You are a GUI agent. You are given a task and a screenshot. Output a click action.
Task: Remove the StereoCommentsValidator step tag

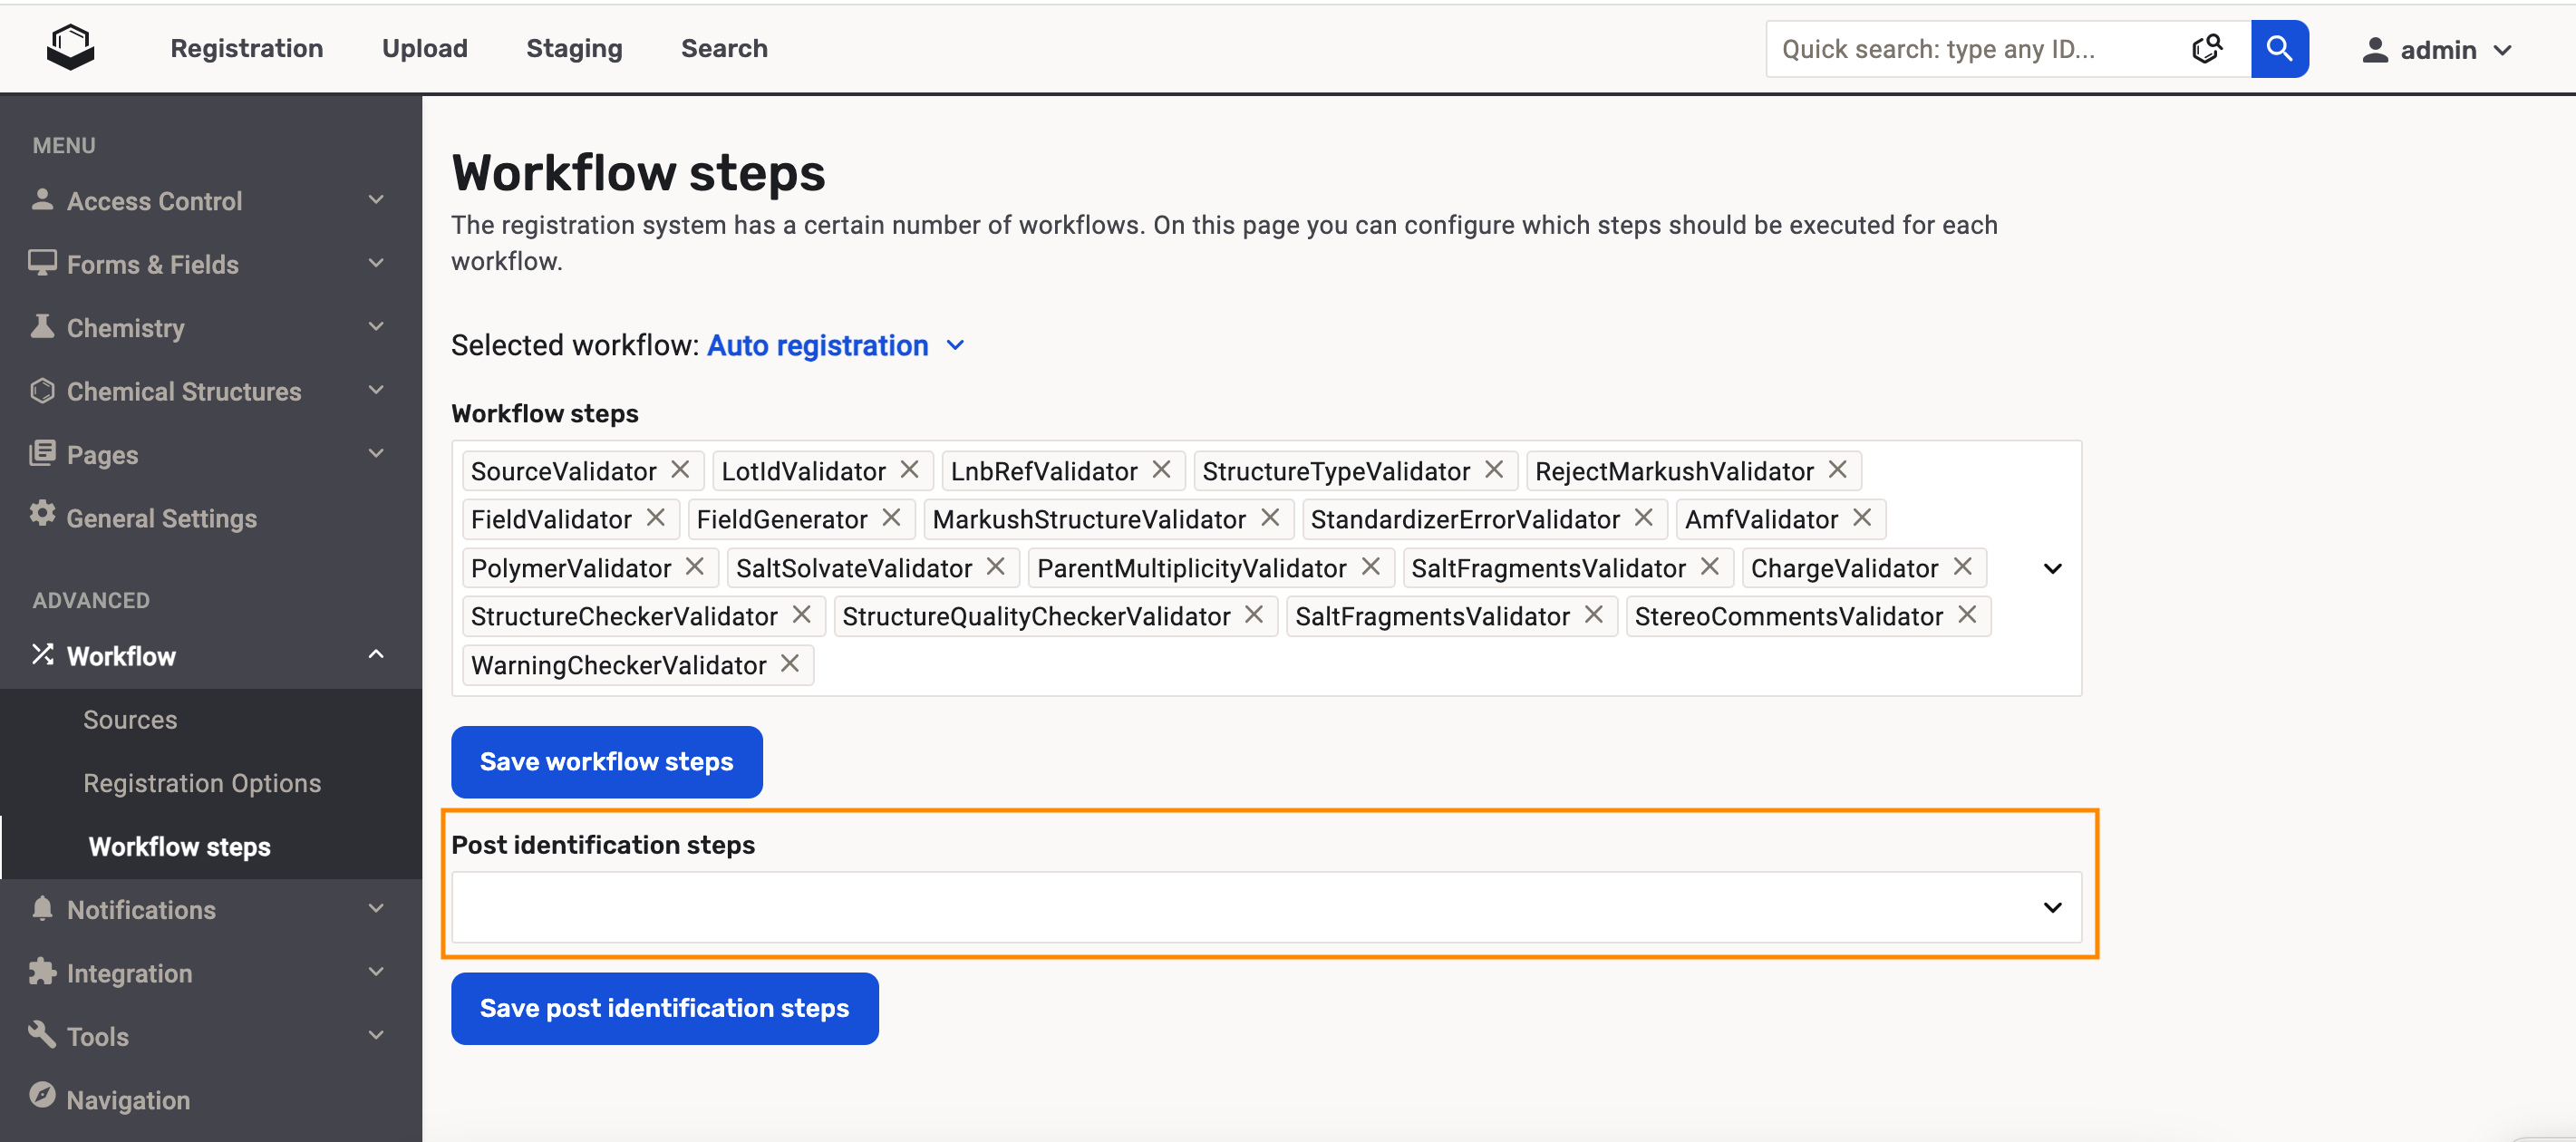(1966, 614)
